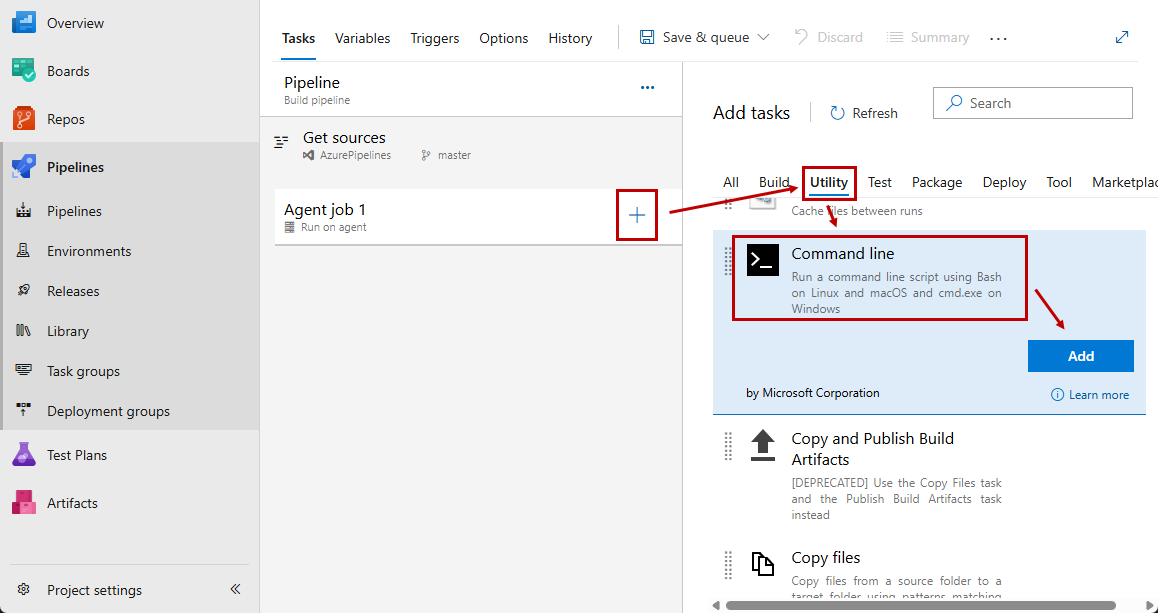Screen dimensions: 1158x613
Task: Click the Command line terminal icon
Action: click(x=763, y=260)
